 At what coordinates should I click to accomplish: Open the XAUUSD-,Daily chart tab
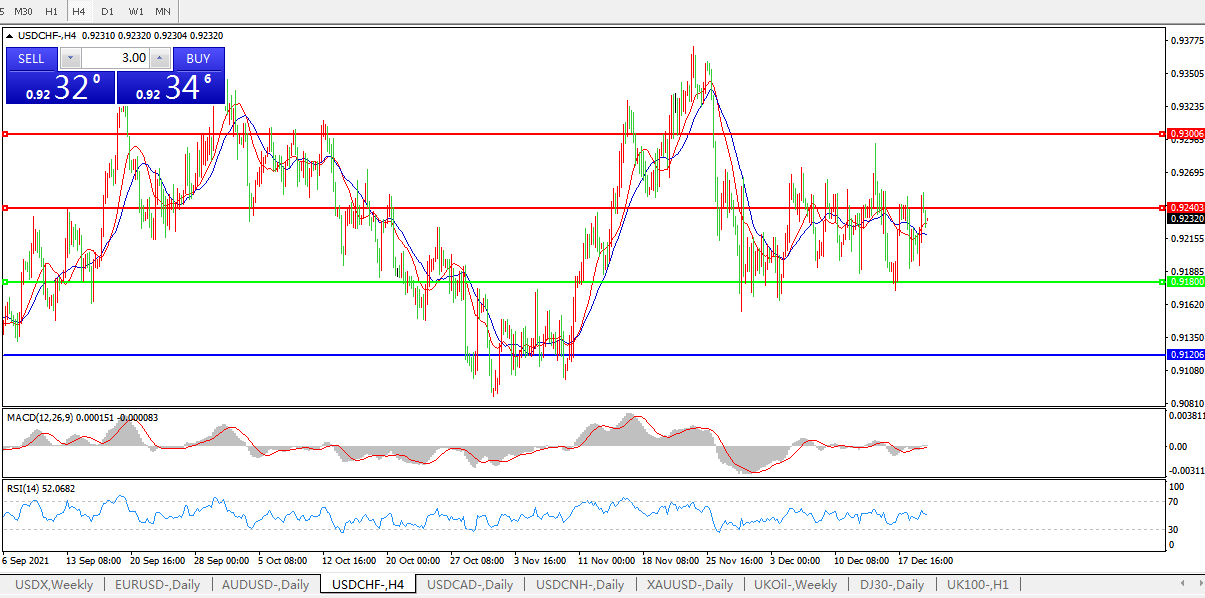click(689, 584)
